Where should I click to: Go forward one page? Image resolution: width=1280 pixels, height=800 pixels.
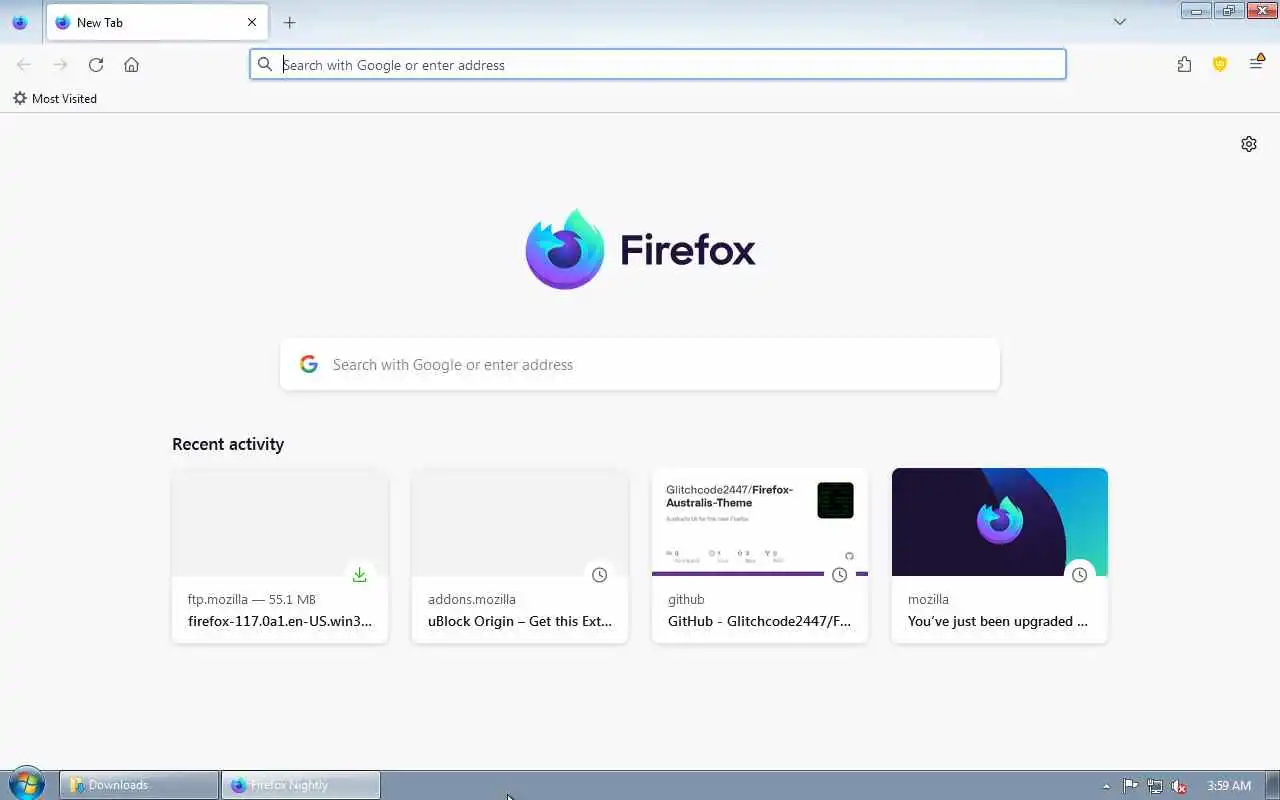[60, 65]
